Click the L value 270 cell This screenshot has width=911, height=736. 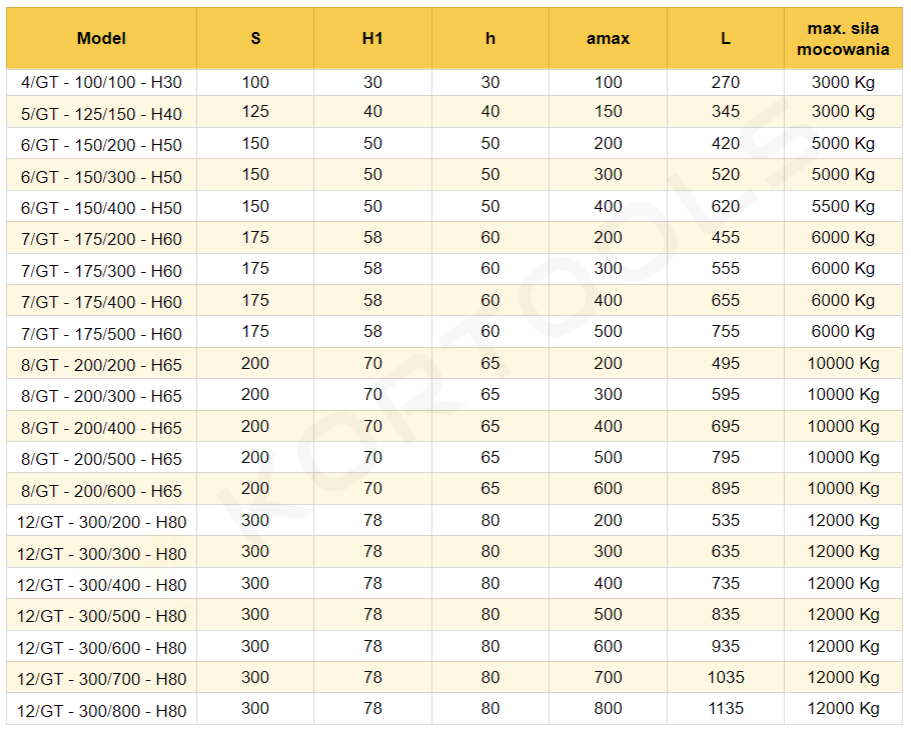[725, 82]
